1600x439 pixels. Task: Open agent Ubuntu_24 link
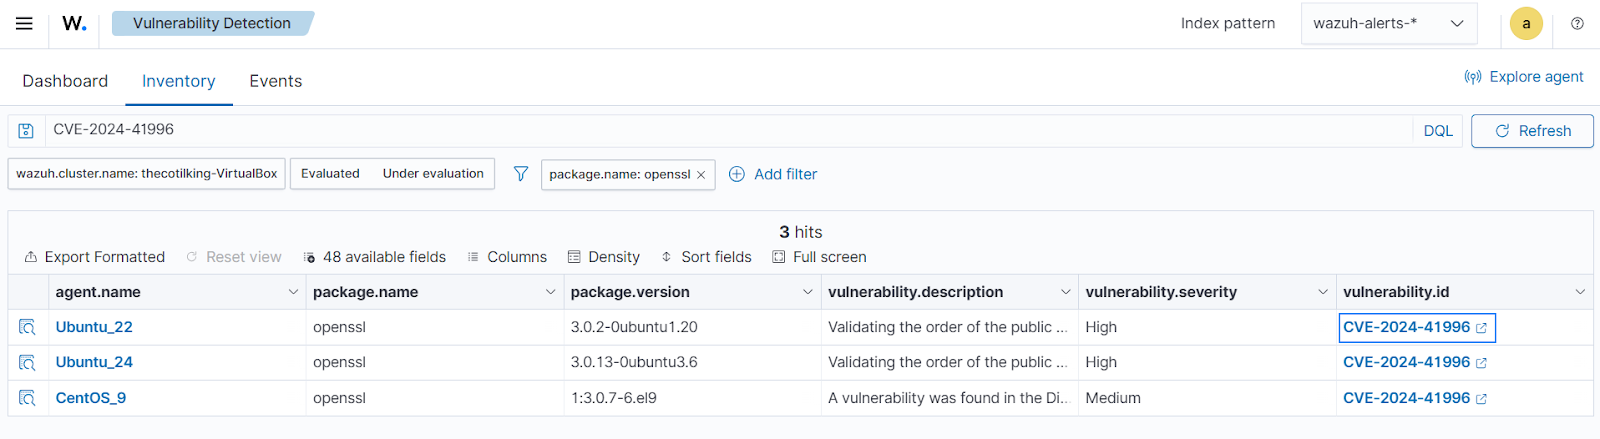pyautogui.click(x=94, y=362)
